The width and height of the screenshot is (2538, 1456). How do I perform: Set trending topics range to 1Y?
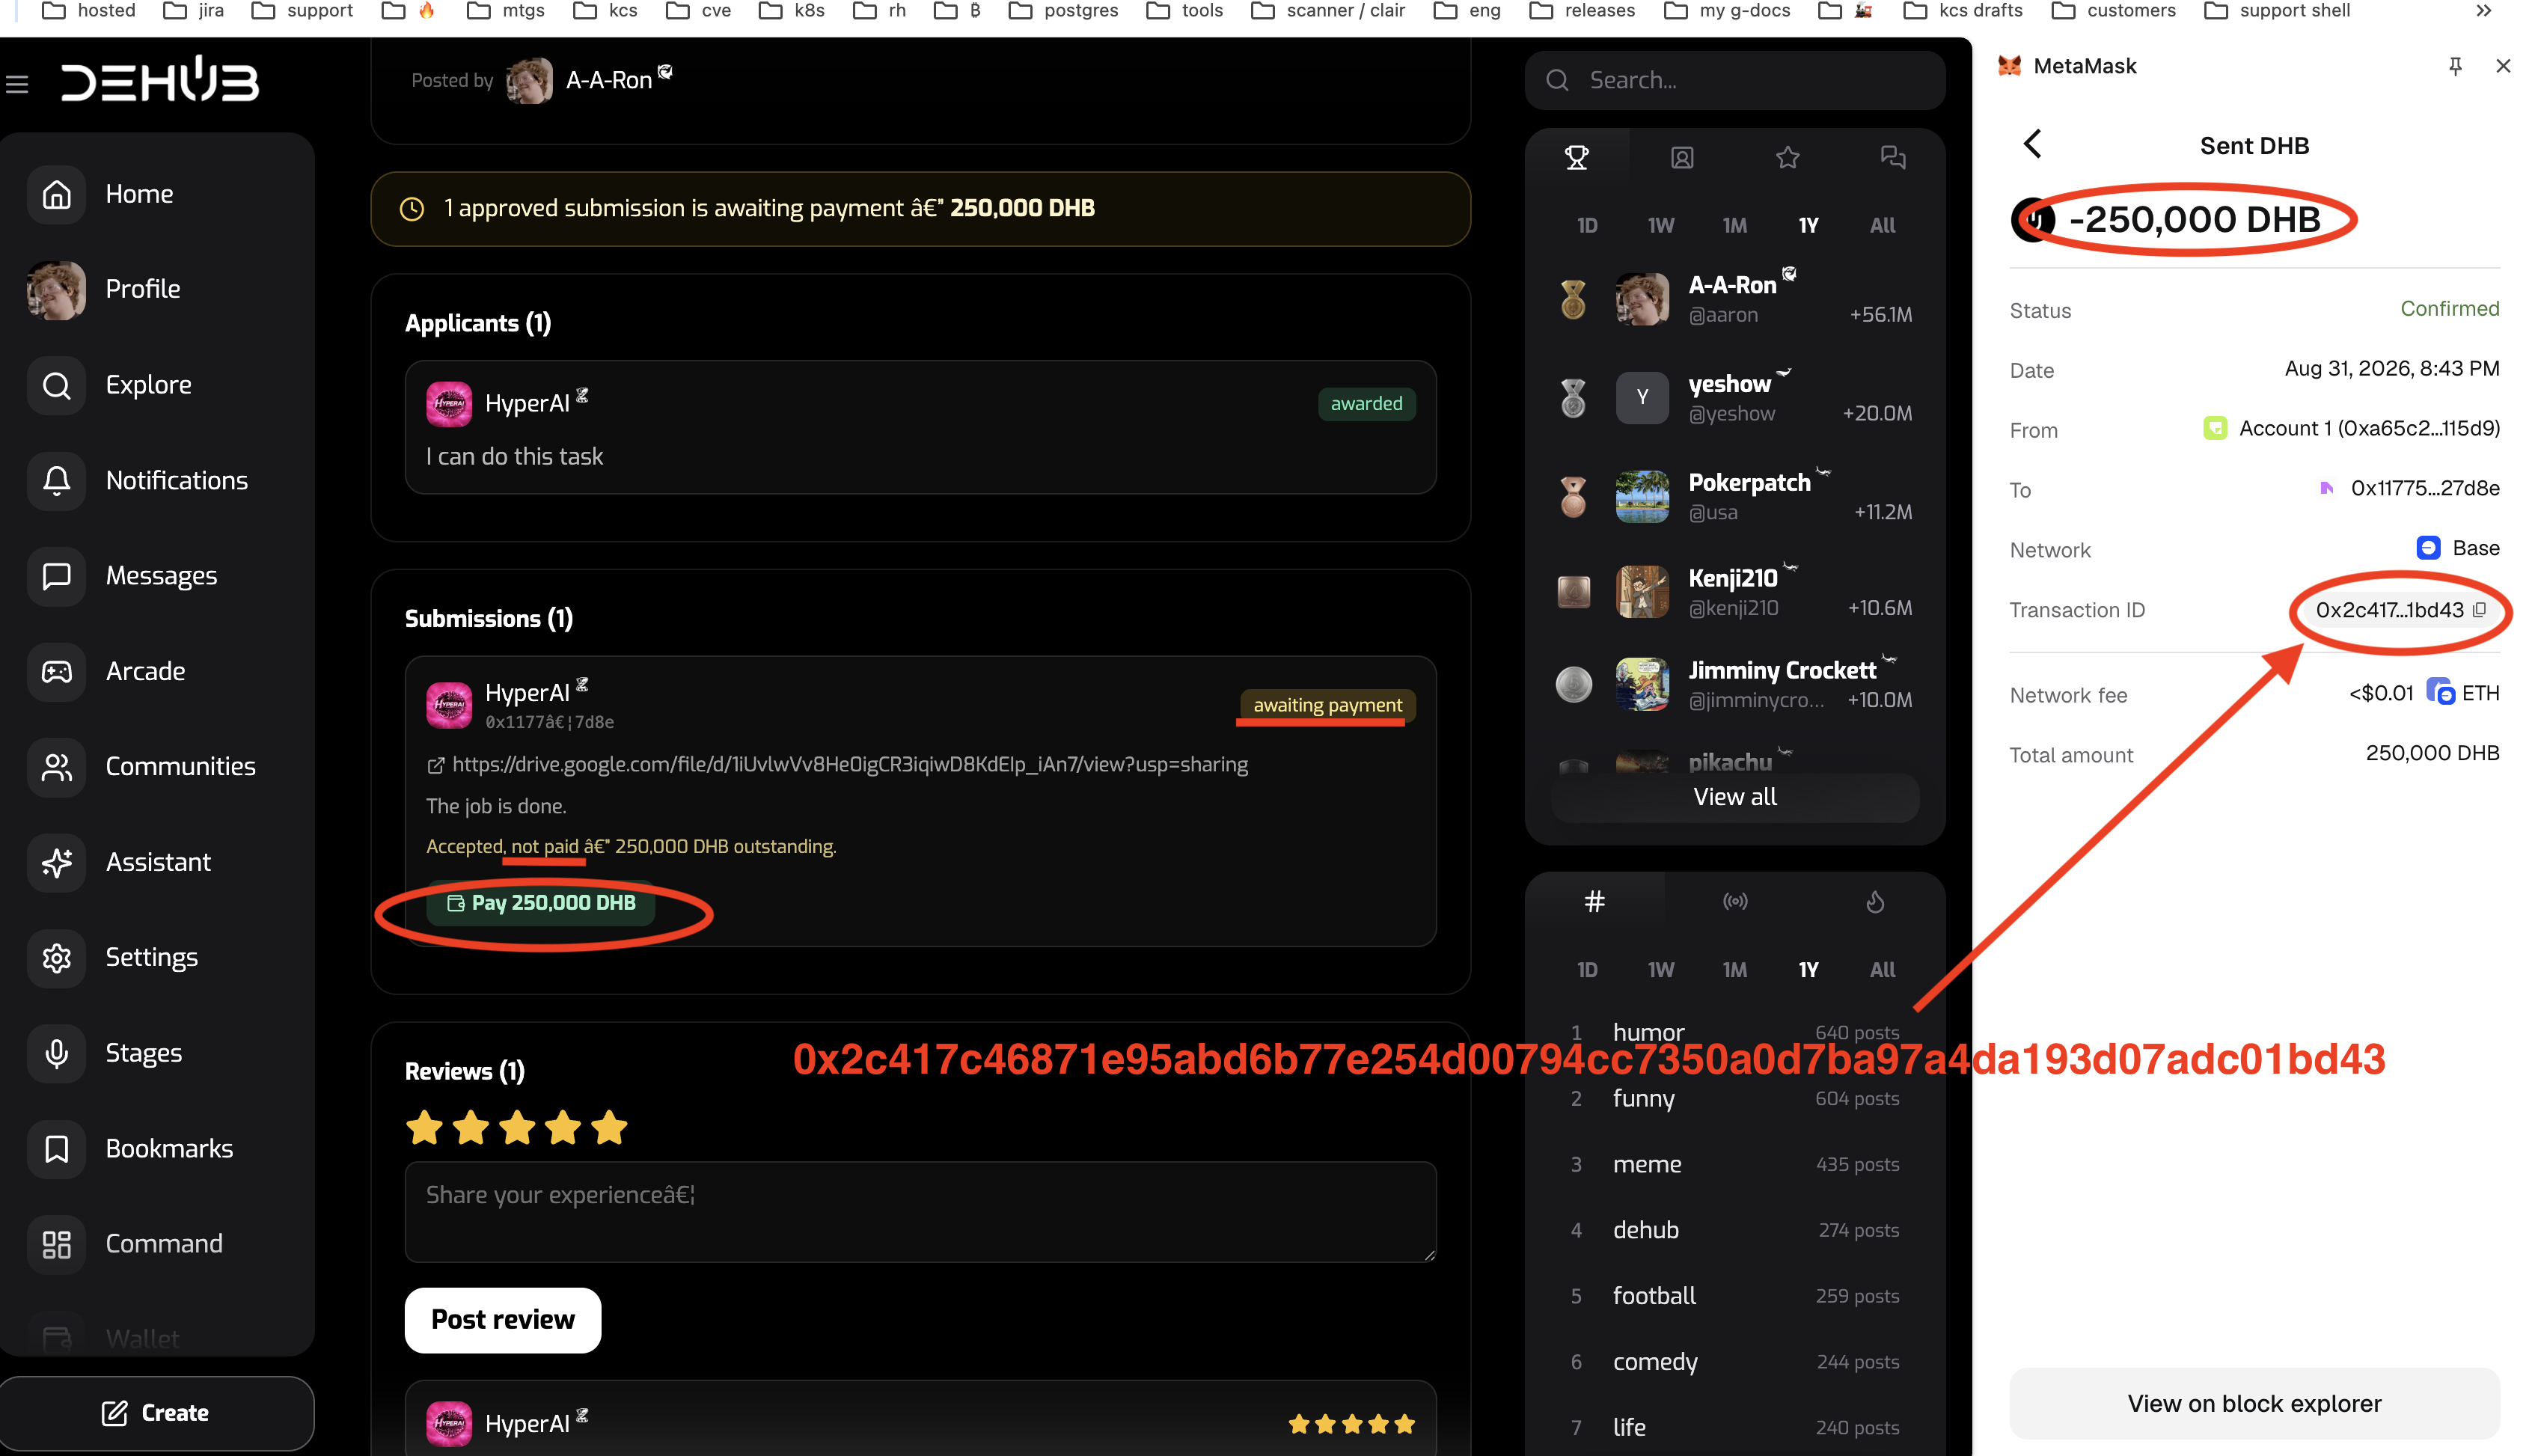(1809, 970)
